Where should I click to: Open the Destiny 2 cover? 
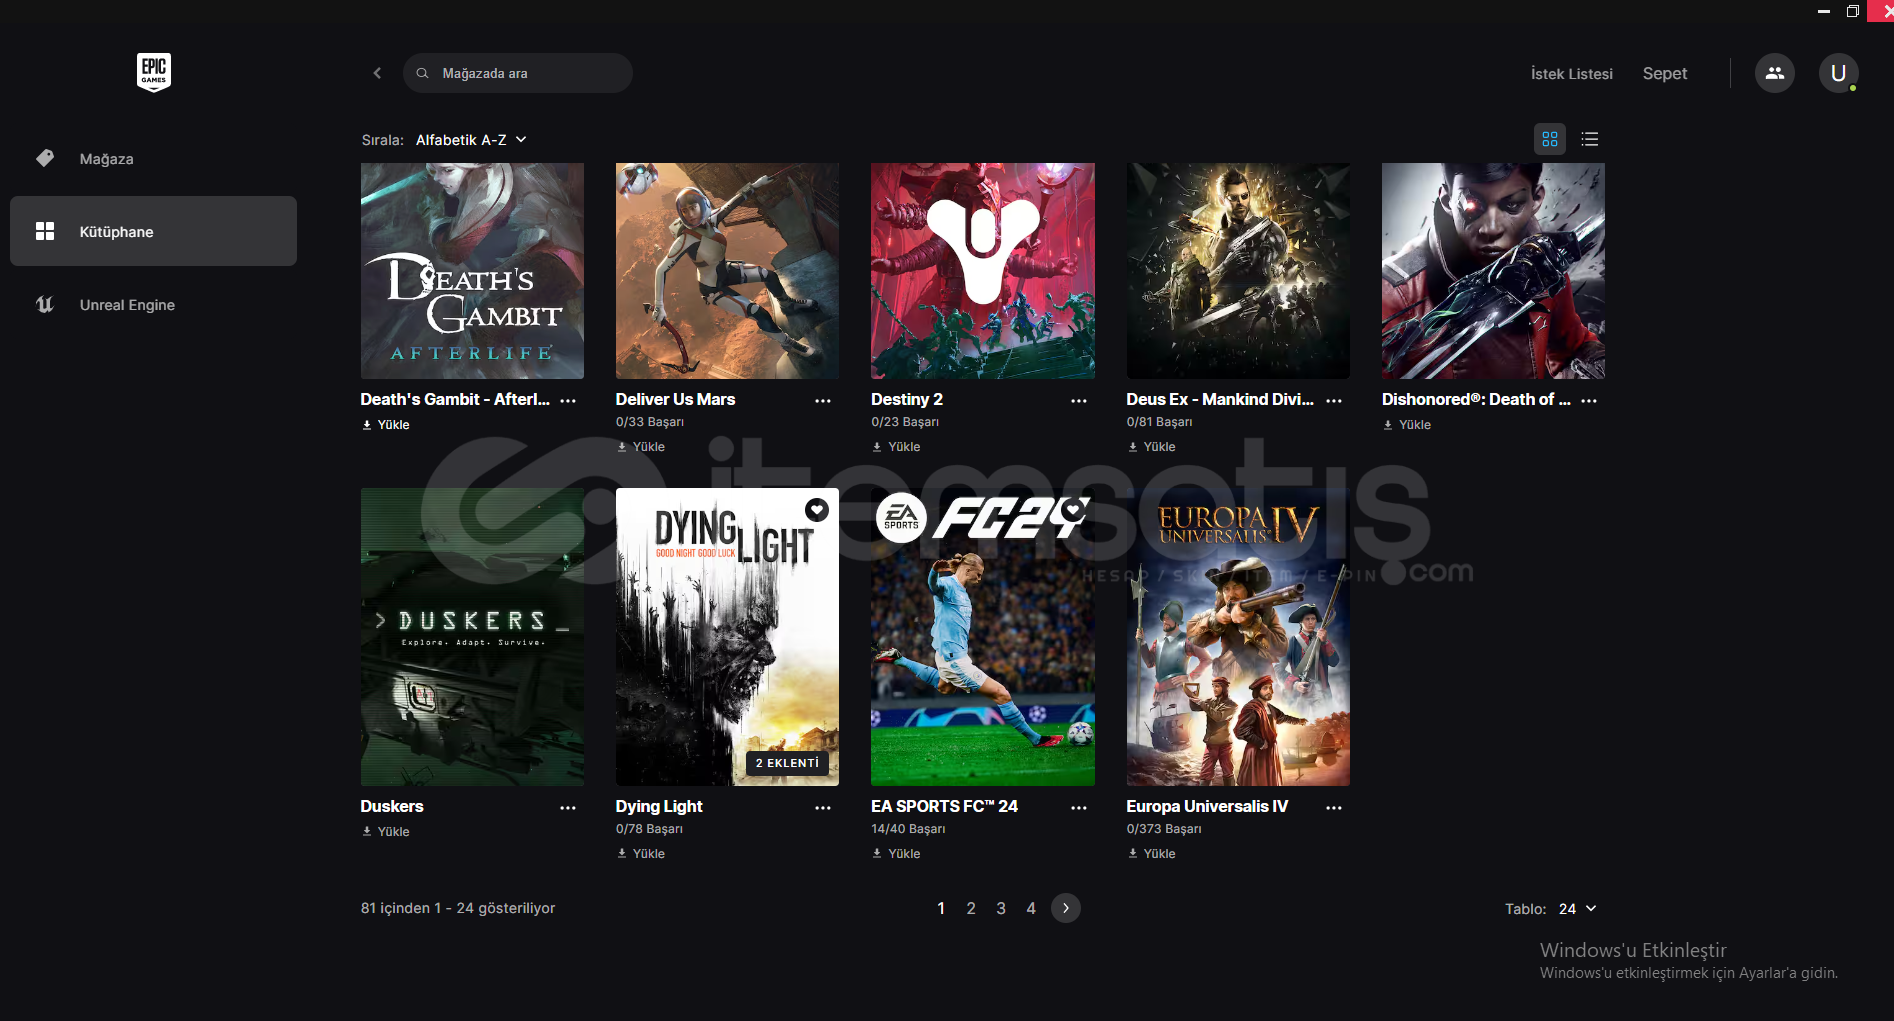coord(983,271)
